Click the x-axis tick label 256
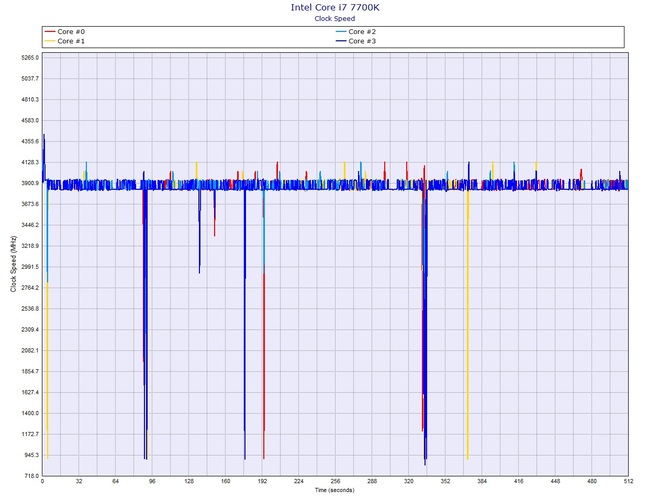 [x=335, y=481]
